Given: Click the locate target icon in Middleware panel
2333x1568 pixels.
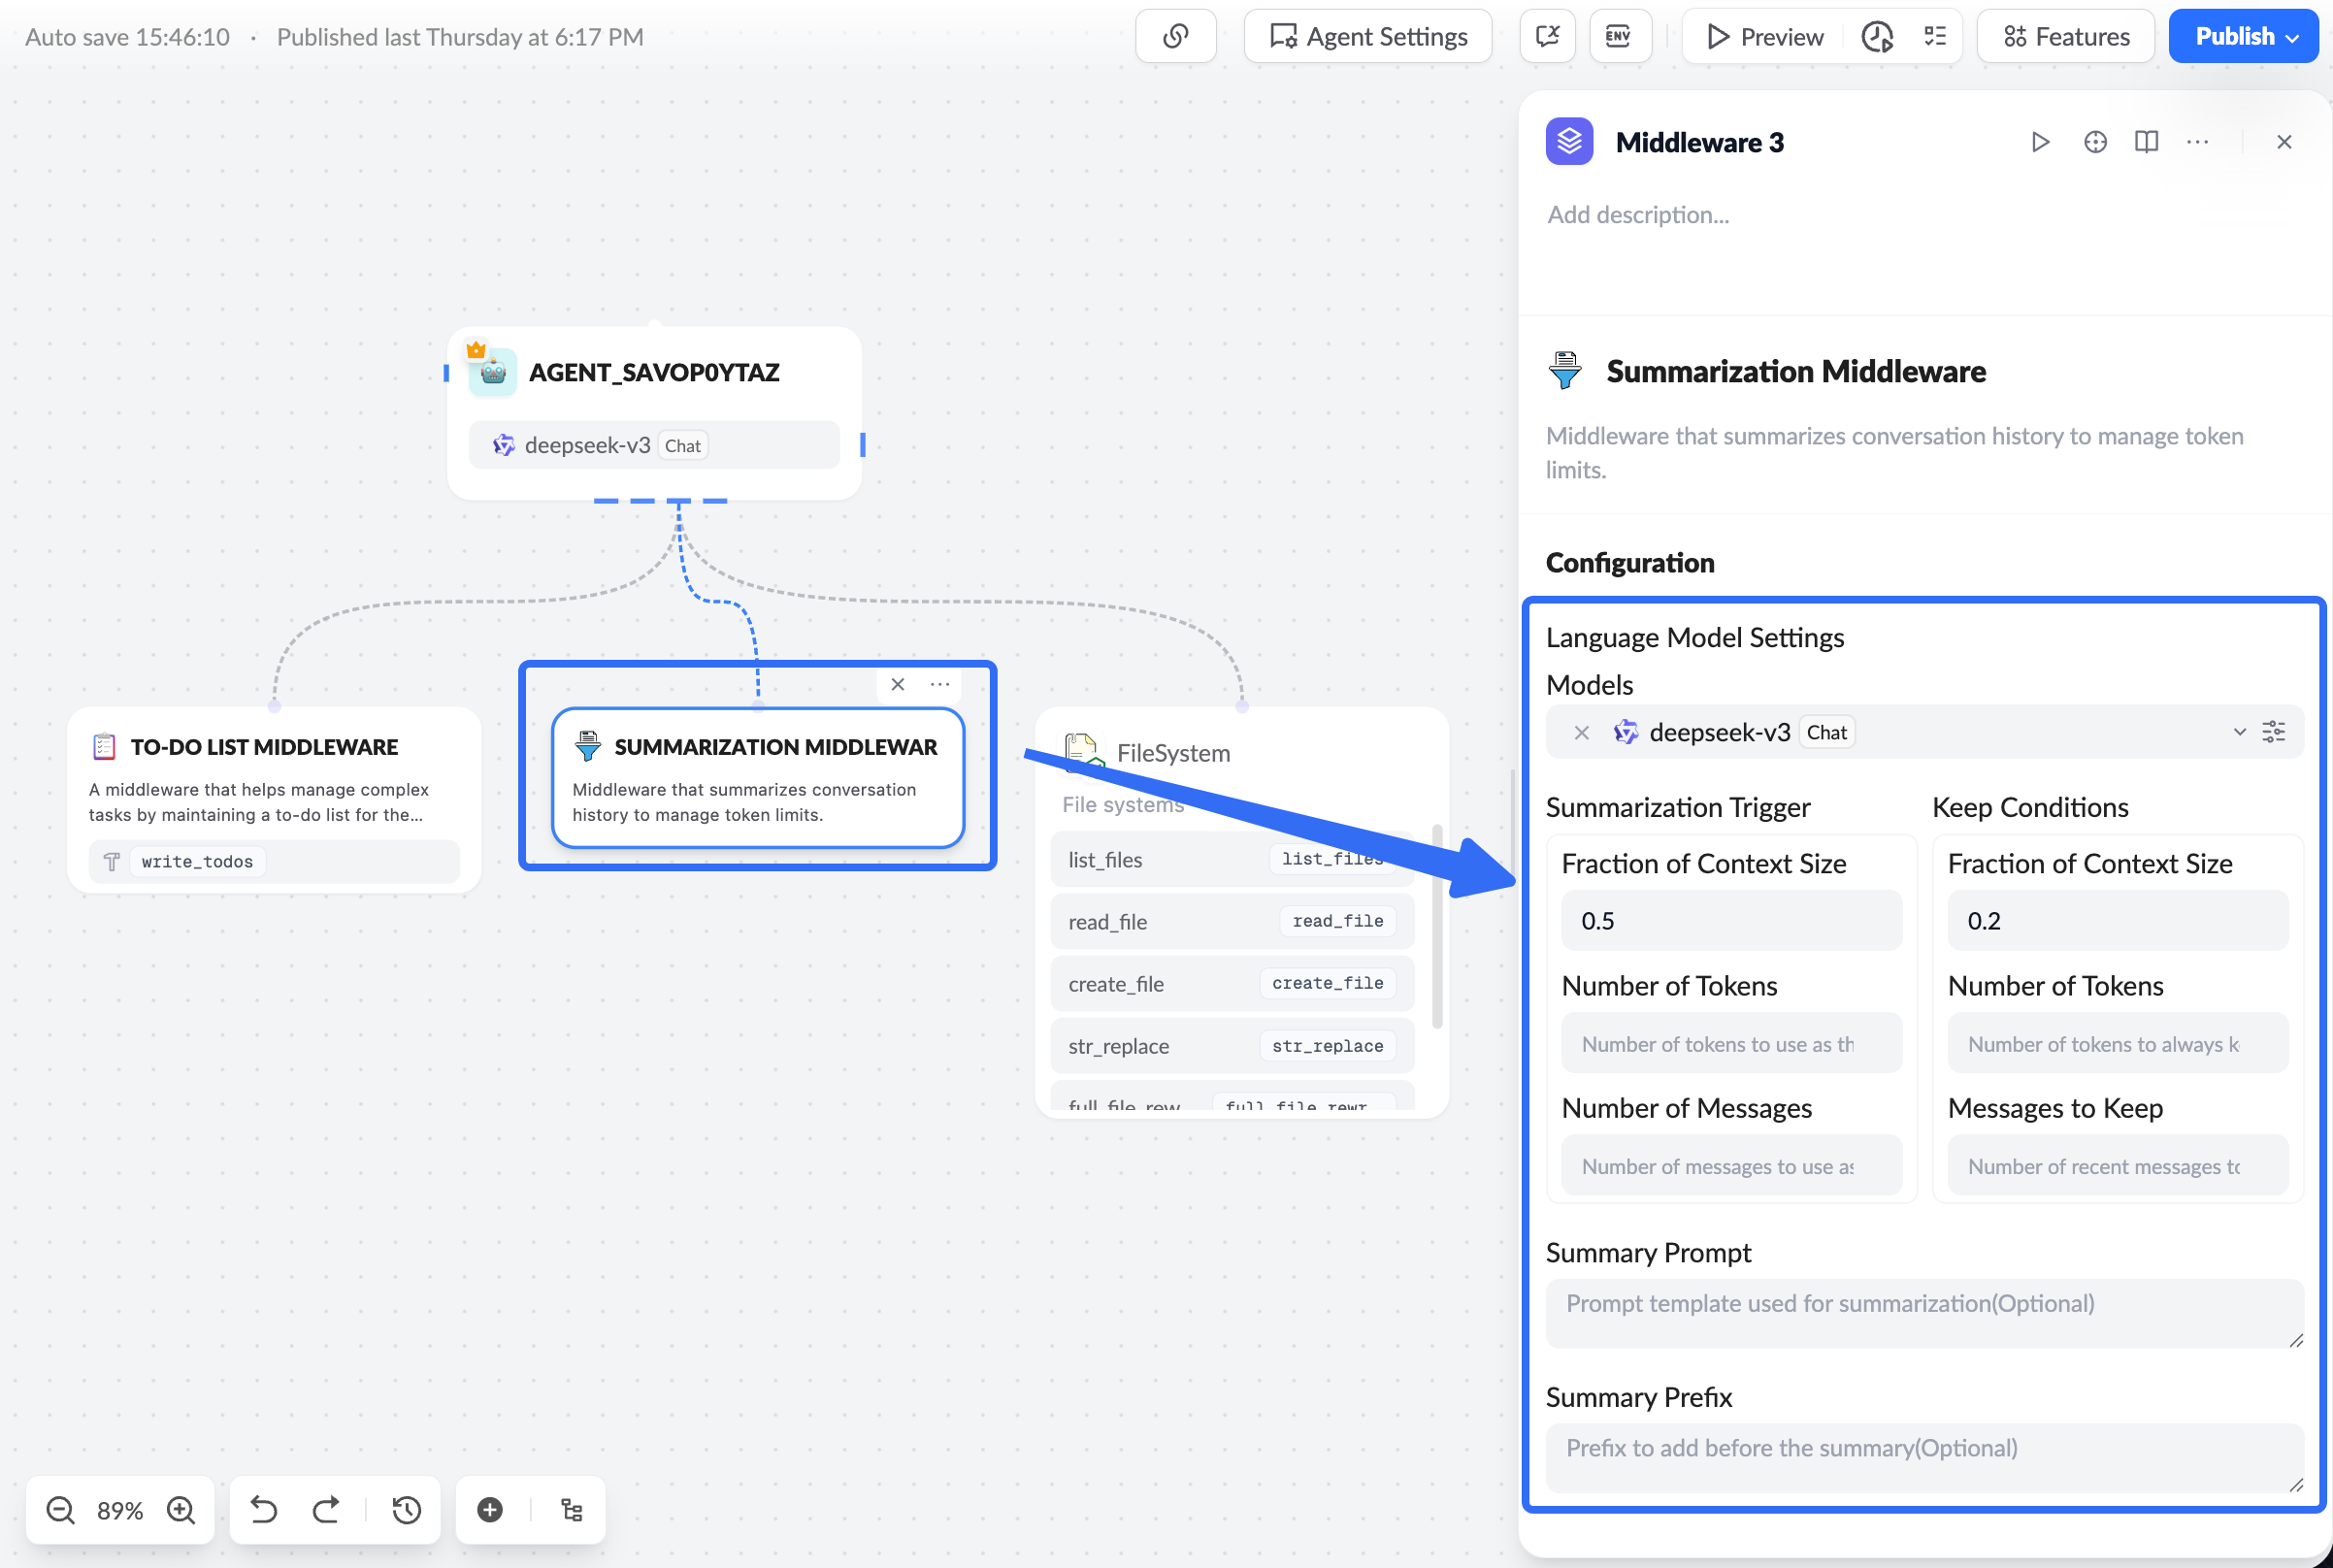Looking at the screenshot, I should tap(2095, 141).
